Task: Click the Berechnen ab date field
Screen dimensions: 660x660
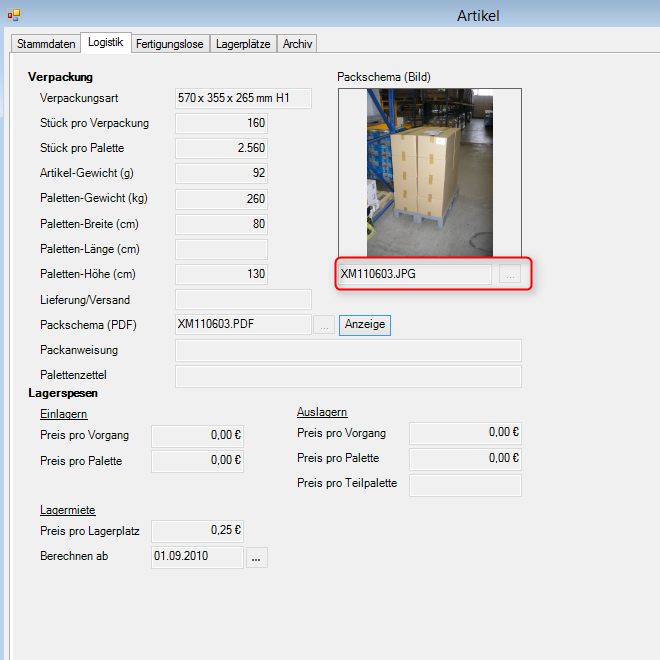Action: tap(197, 557)
